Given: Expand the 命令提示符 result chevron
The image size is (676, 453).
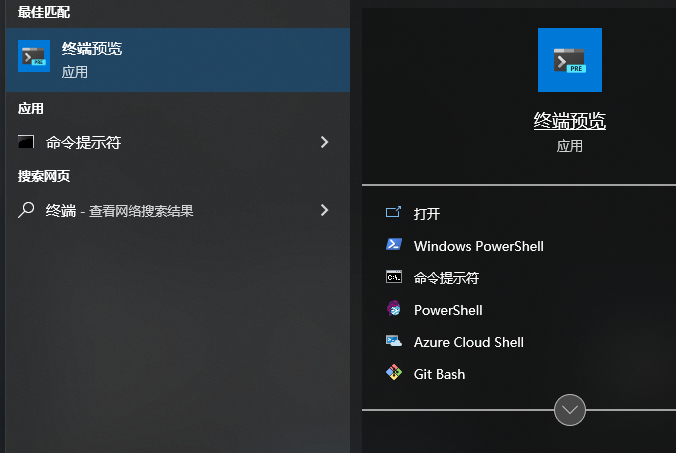Looking at the screenshot, I should coord(325,142).
